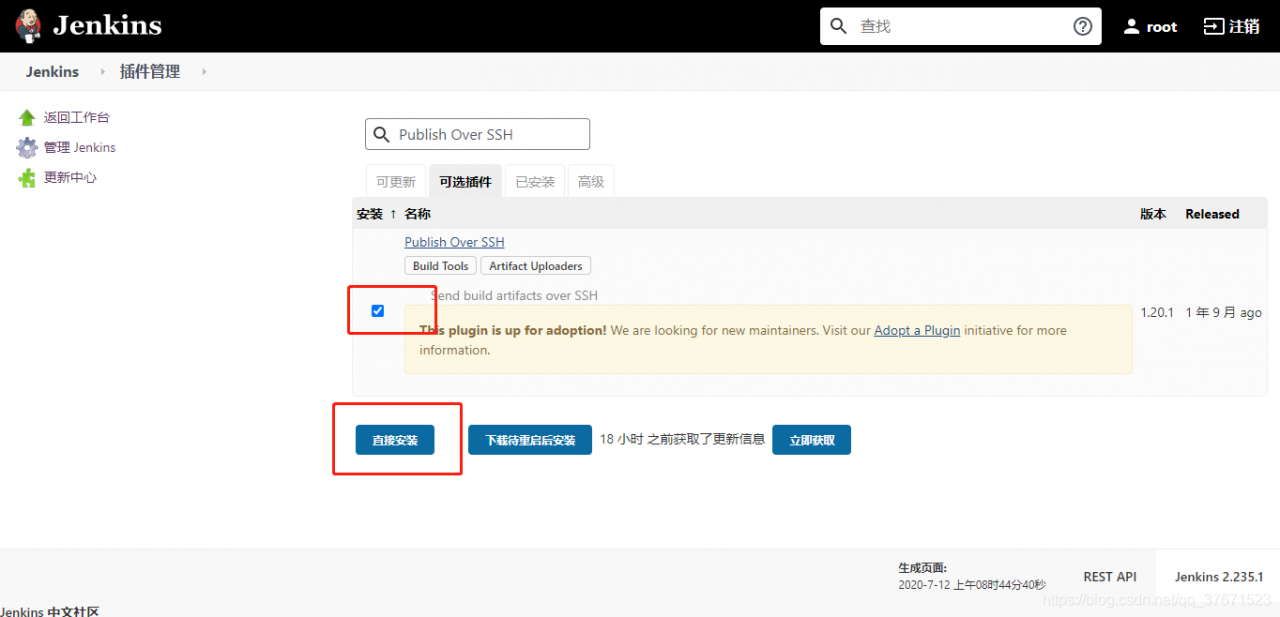Open the 返回工作台 sidebar link
This screenshot has width=1280, height=617.
pos(77,118)
